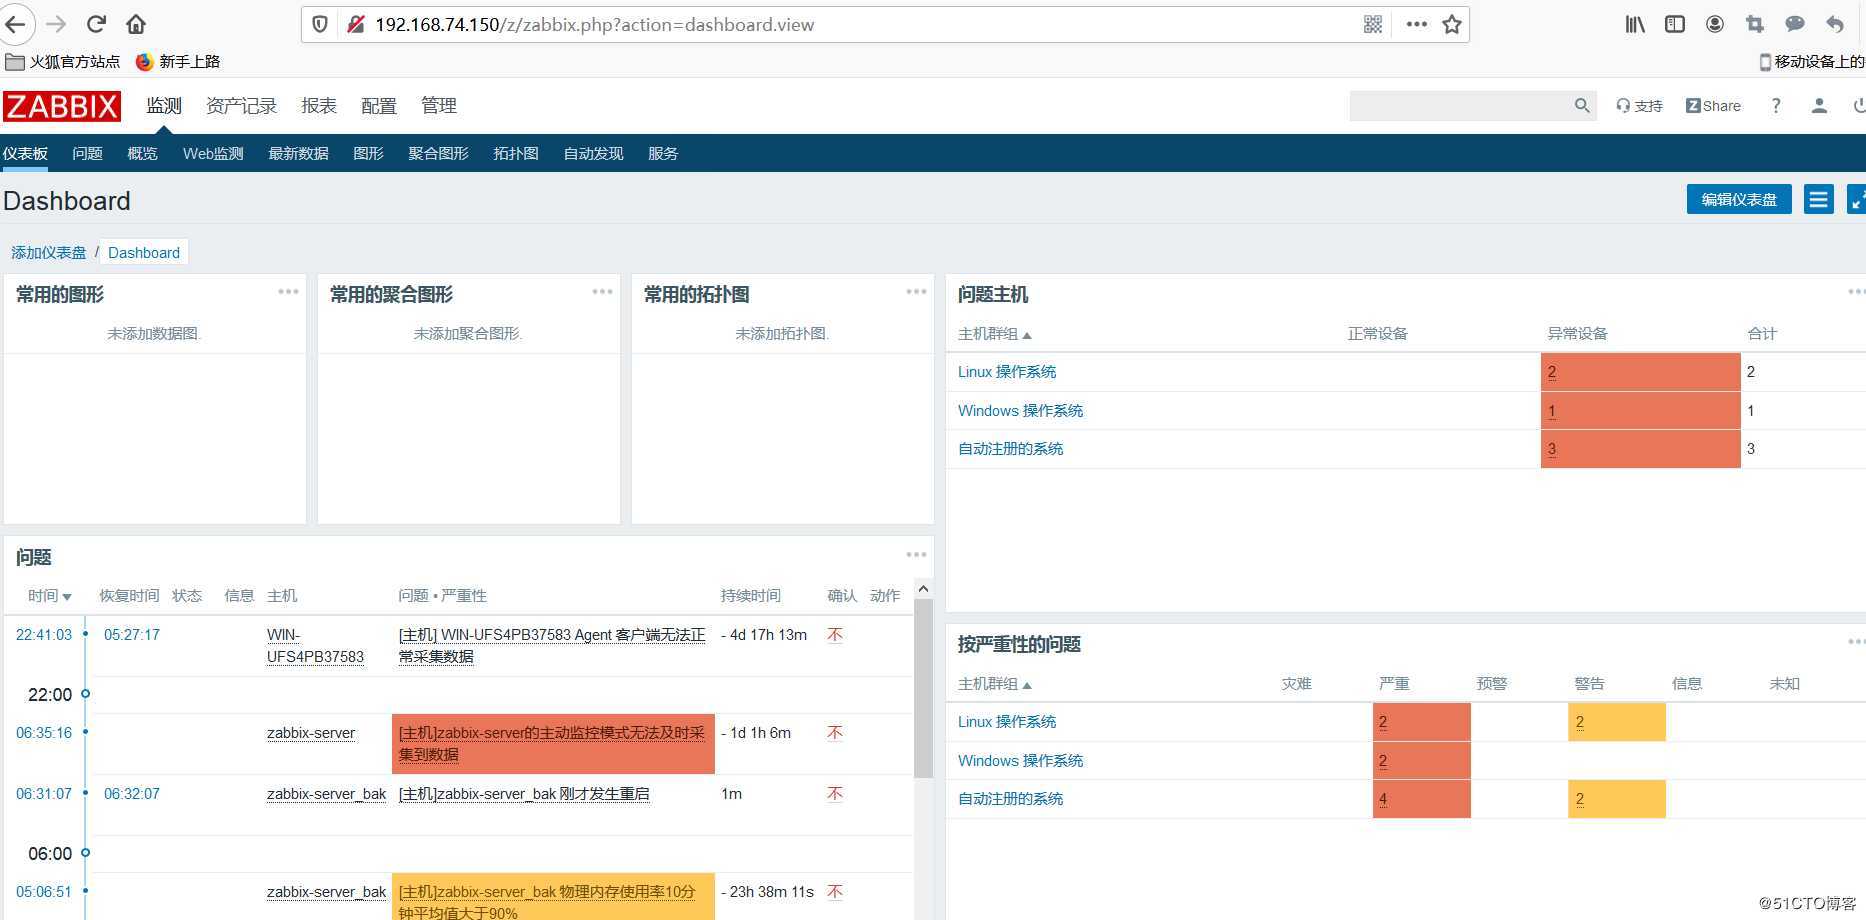The height and width of the screenshot is (920, 1866).
Task: Go to the 概览 submenu tab
Action: 142,154
